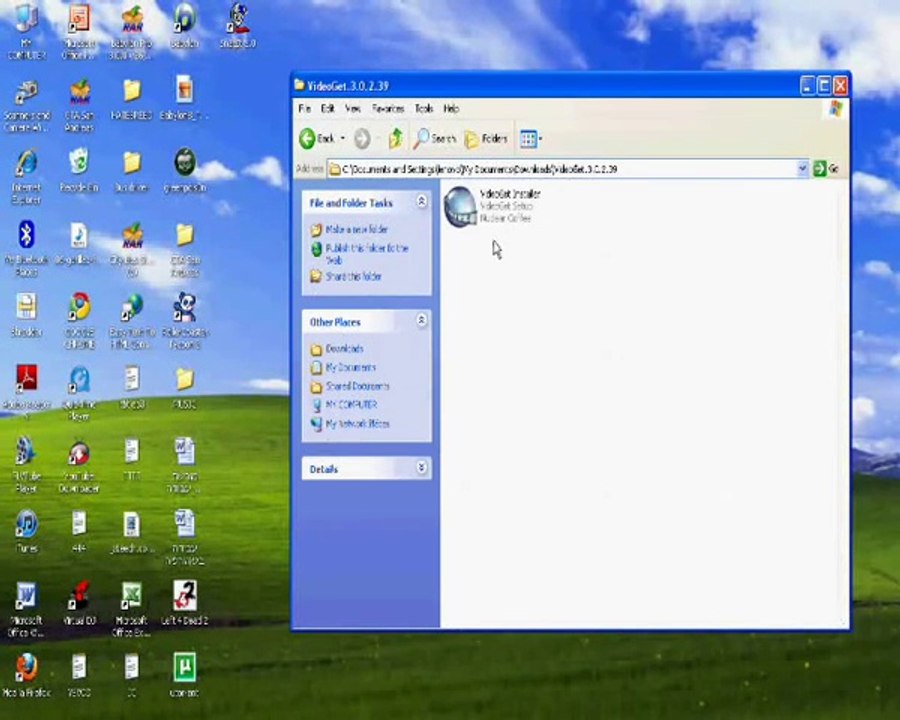Select the VideoGet Installer file
The height and width of the screenshot is (720, 900).
[x=492, y=207]
